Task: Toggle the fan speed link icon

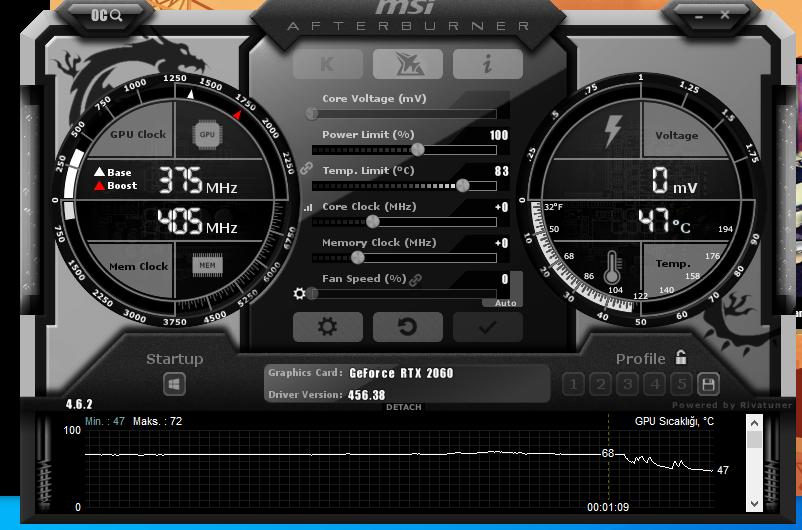Action: pos(415,279)
